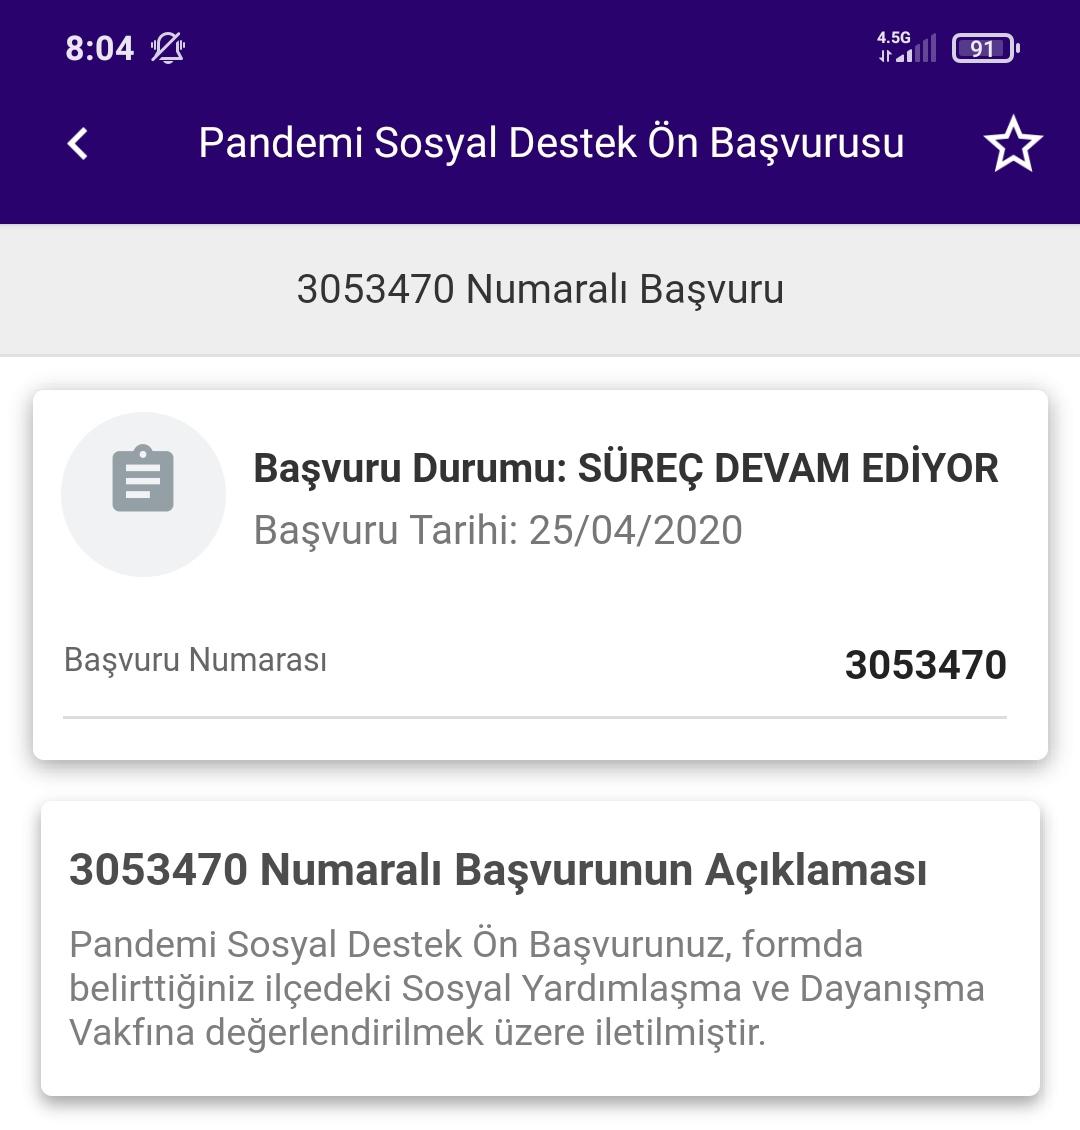Tap the battery indicator showing 91

point(985,48)
